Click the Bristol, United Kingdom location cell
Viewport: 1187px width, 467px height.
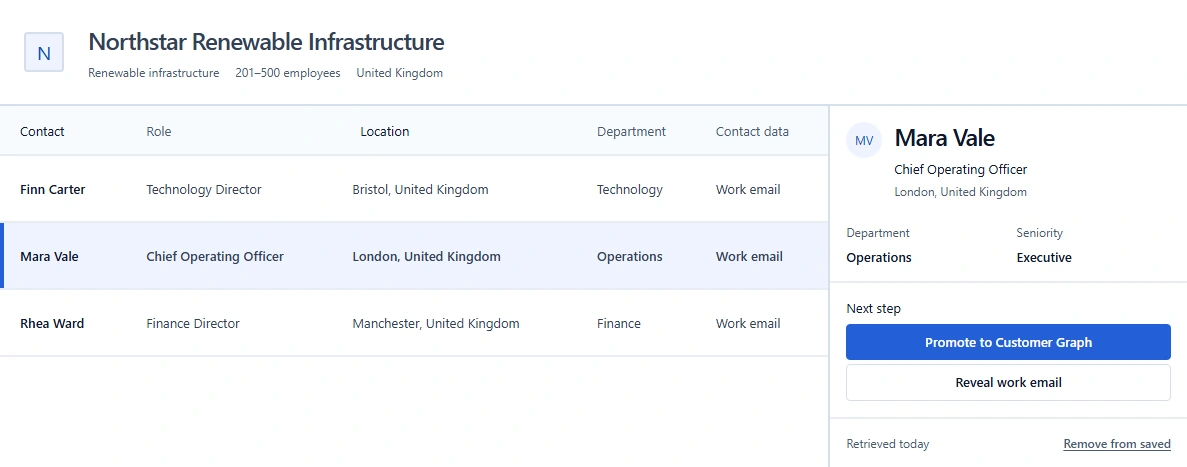click(420, 189)
